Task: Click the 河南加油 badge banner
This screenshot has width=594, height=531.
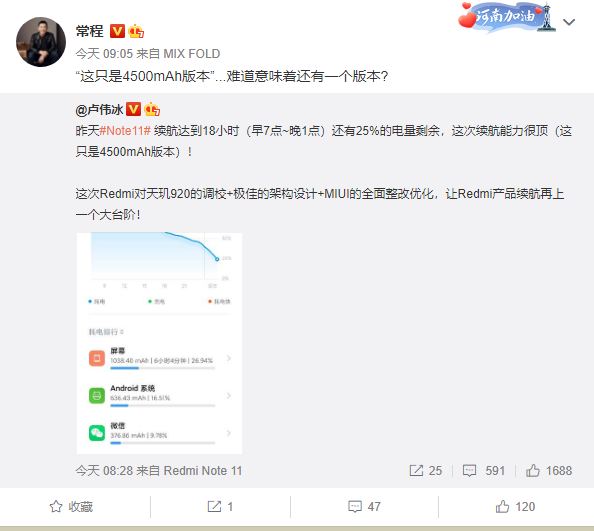Action: tap(507, 17)
